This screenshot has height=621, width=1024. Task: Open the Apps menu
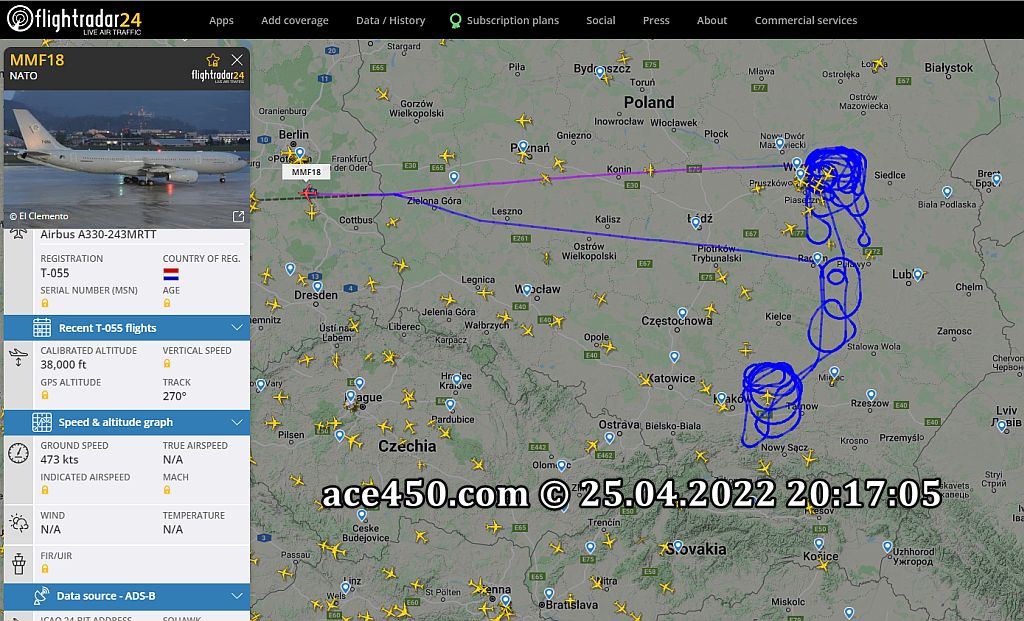pos(221,20)
